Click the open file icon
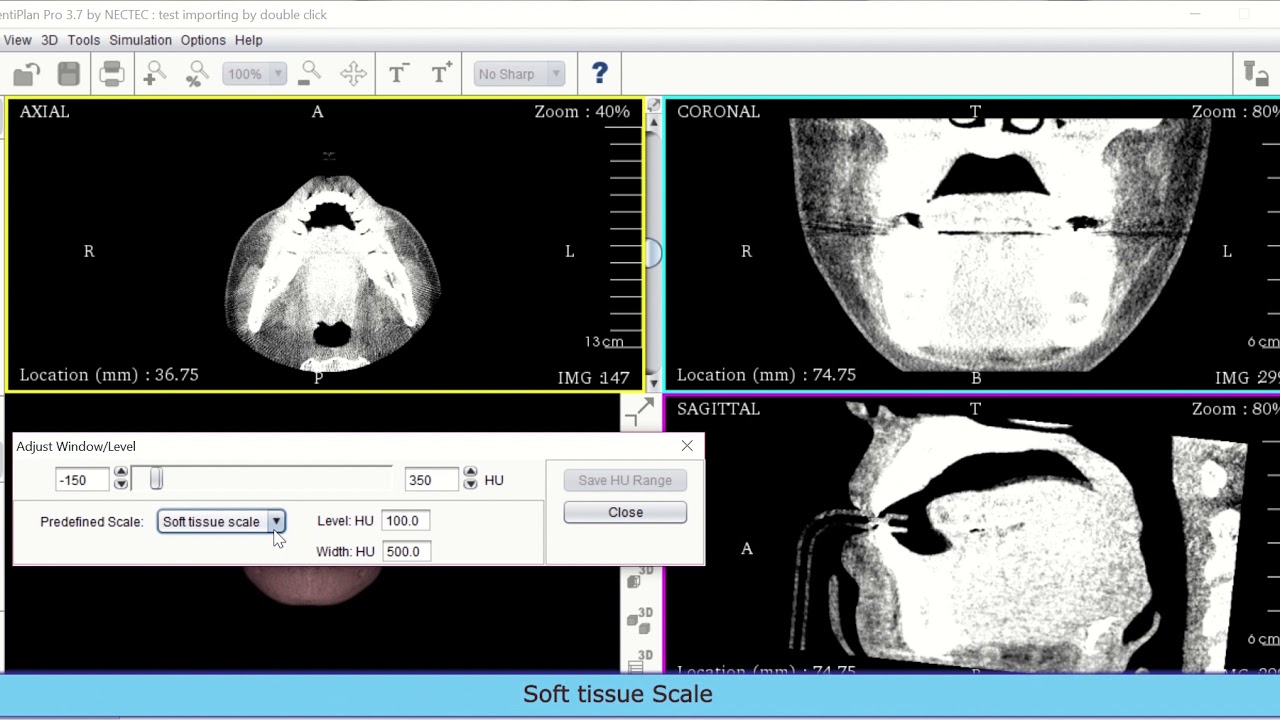Screen dimensions: 1280x720 tap(27, 74)
